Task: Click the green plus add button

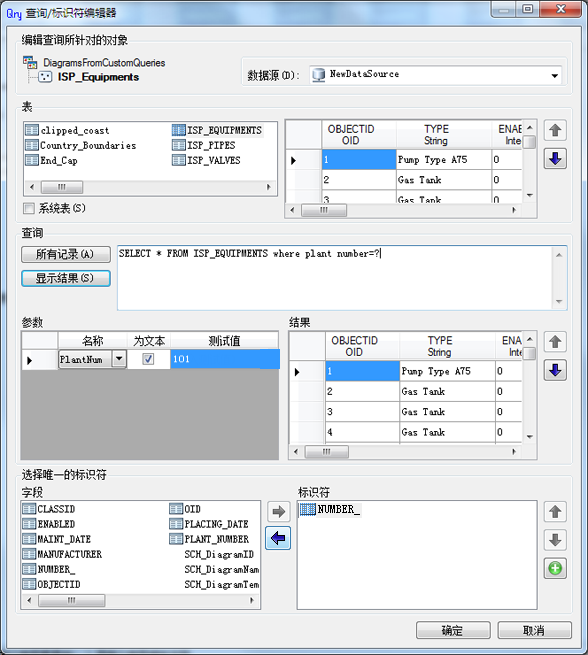Action: 555,568
